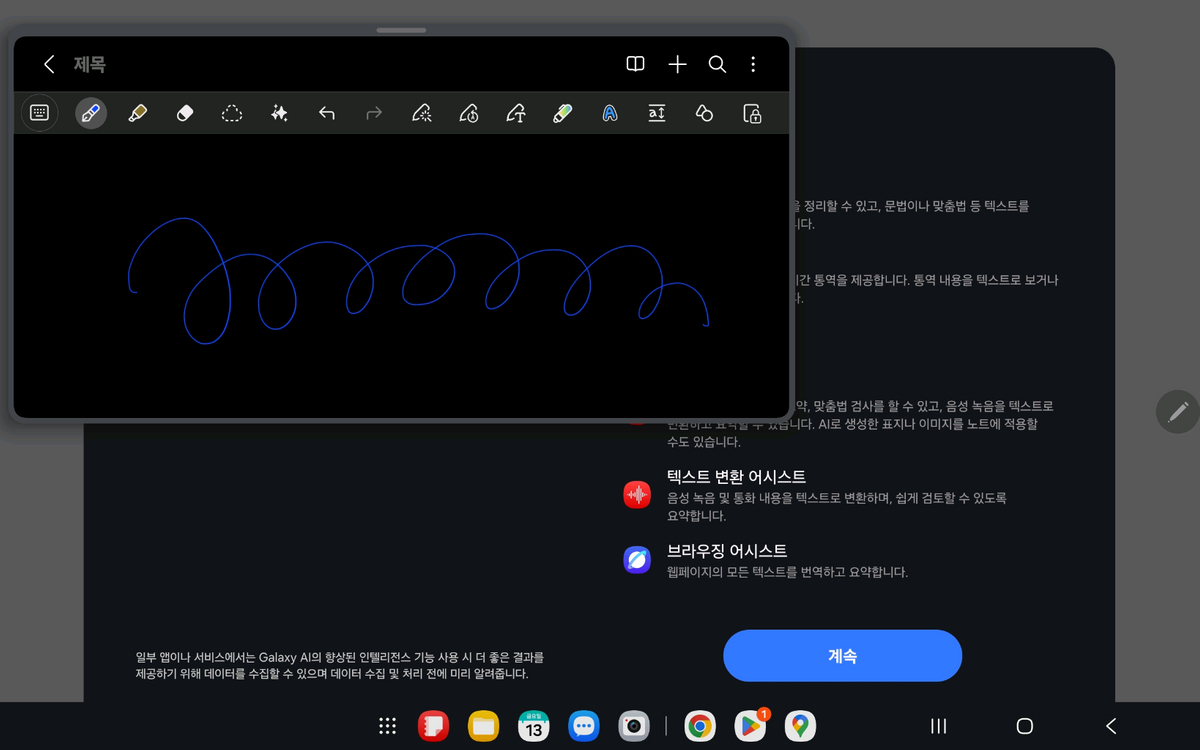The image size is (1200, 750).
Task: Select the Eraser tool
Action: (184, 113)
